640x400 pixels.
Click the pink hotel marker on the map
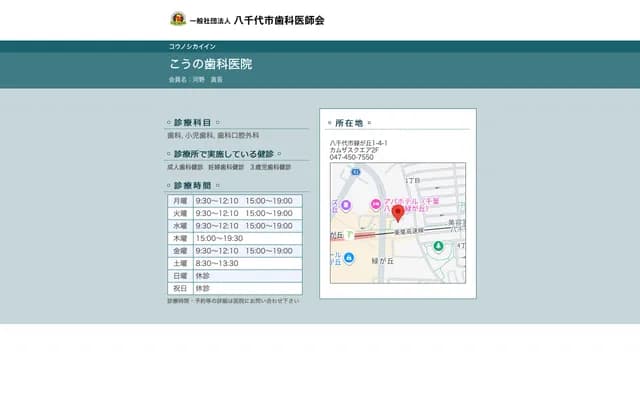click(x=376, y=204)
